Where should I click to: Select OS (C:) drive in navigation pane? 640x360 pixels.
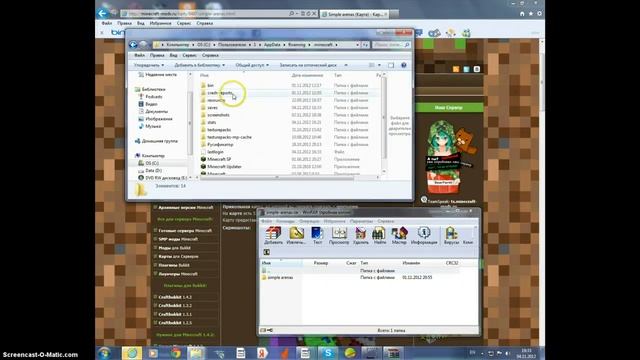[x=152, y=163]
